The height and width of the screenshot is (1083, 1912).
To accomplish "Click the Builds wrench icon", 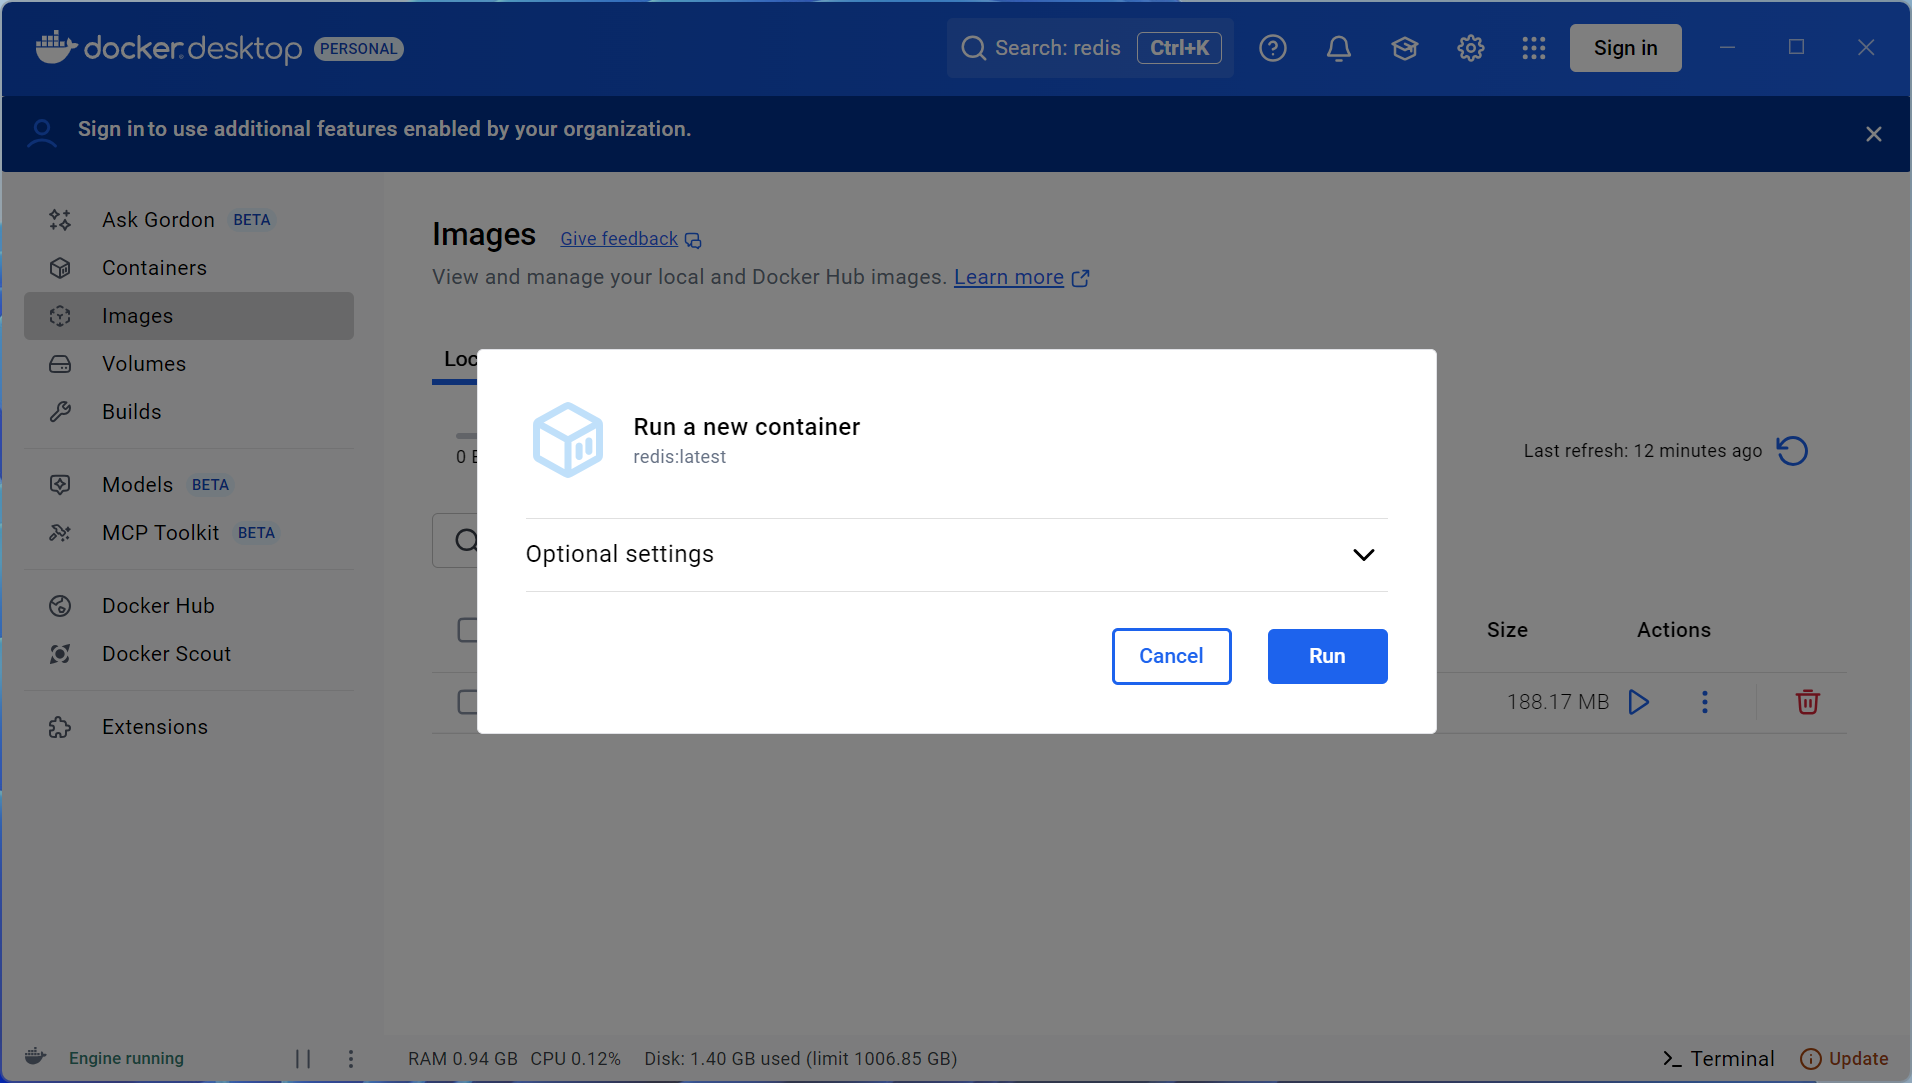I will 60,412.
